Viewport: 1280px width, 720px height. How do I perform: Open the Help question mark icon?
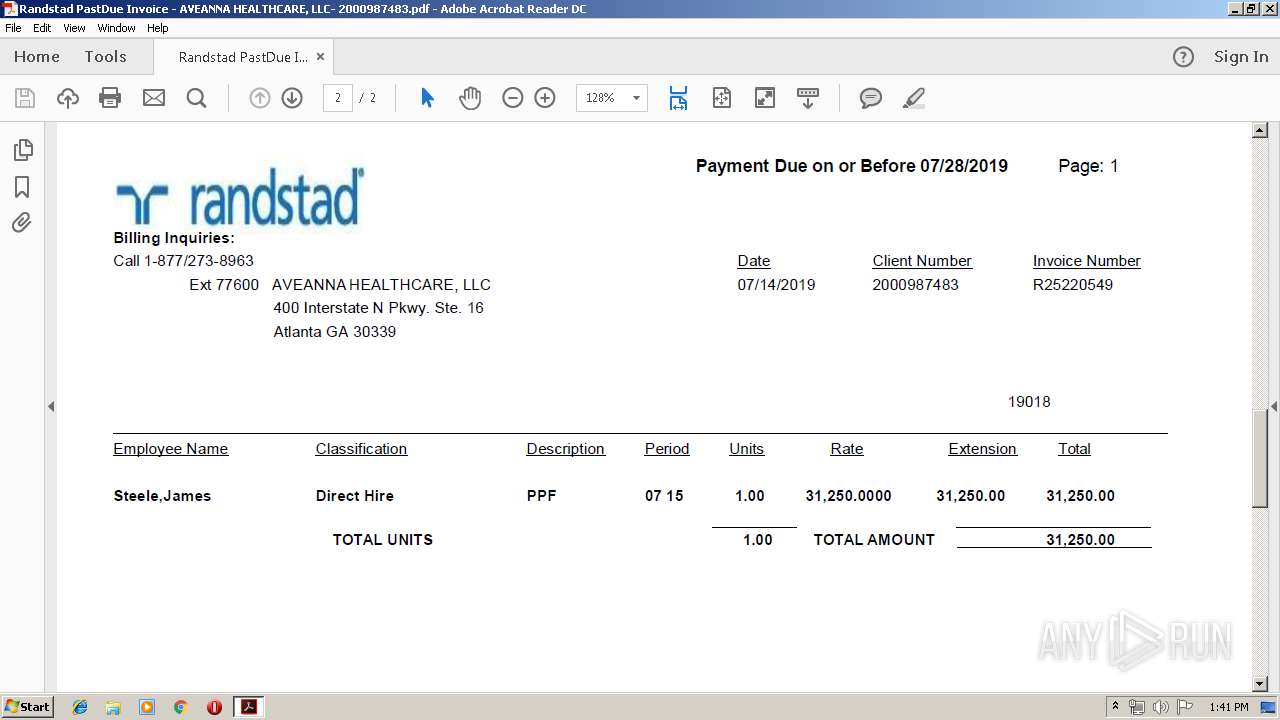tap(1183, 57)
